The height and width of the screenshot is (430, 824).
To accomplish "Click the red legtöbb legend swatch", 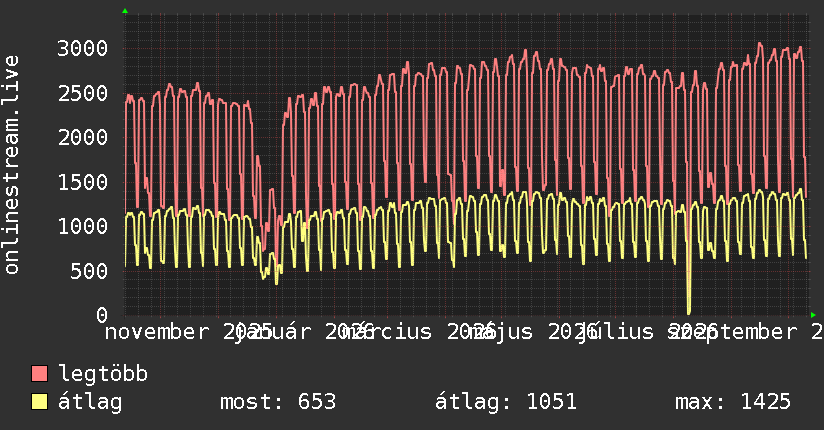I will (x=39, y=374).
